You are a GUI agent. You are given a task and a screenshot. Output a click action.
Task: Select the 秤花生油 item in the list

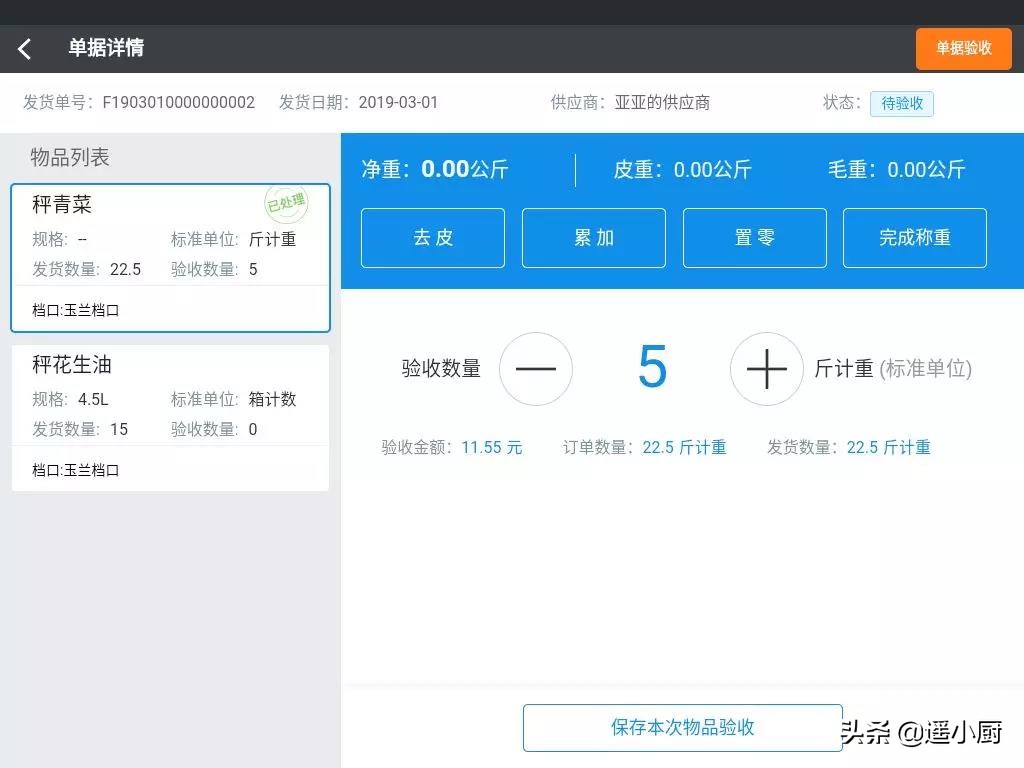pos(170,415)
